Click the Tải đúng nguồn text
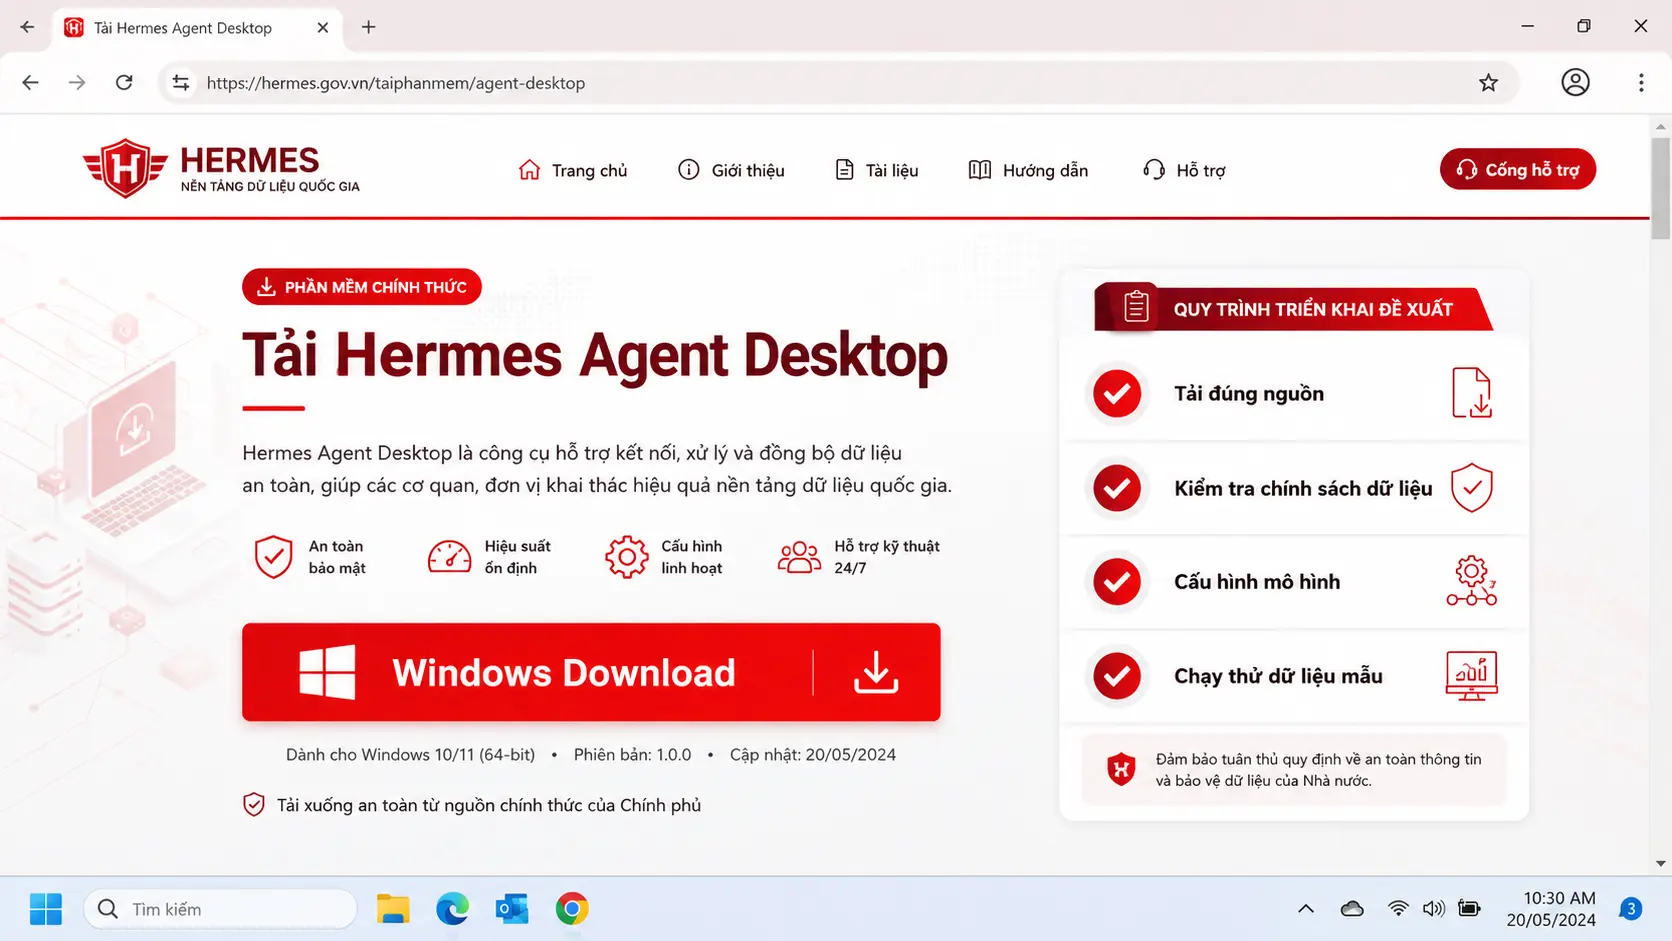This screenshot has width=1672, height=941. [x=1249, y=394]
